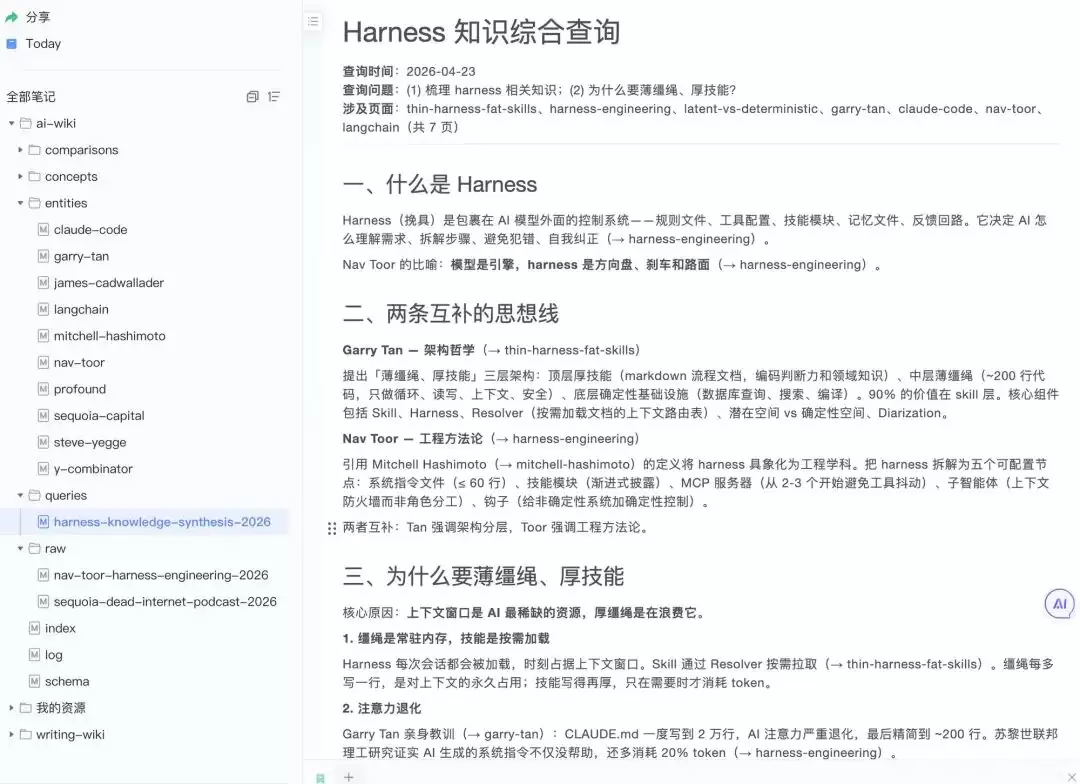This screenshot has height=784, width=1080.
Task: Open the Today view
Action: (43, 44)
